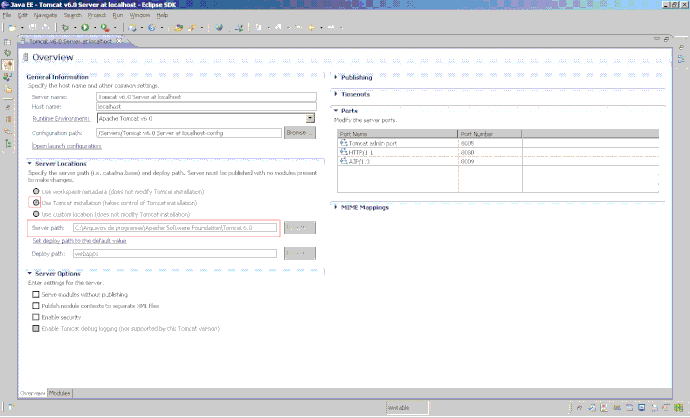Click Open launch configuration link
This screenshot has height=418, width=690.
[67, 146]
